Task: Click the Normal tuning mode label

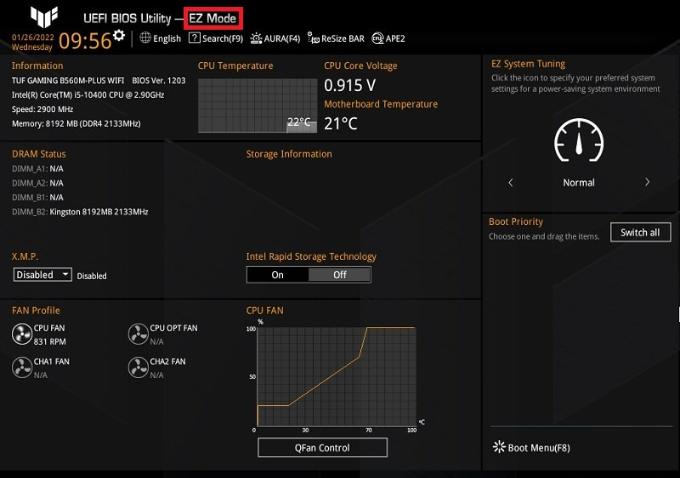Action: [x=579, y=183]
